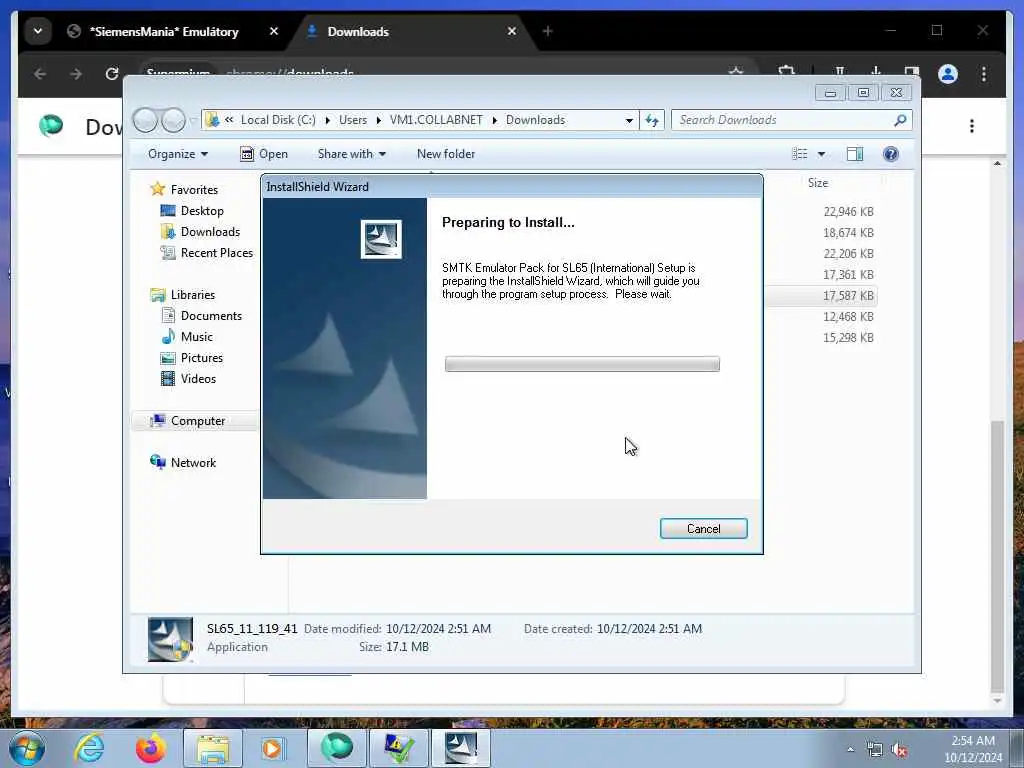Image resolution: width=1024 pixels, height=768 pixels.
Task: Select the file row sized 22,206 KB
Action: coord(848,253)
